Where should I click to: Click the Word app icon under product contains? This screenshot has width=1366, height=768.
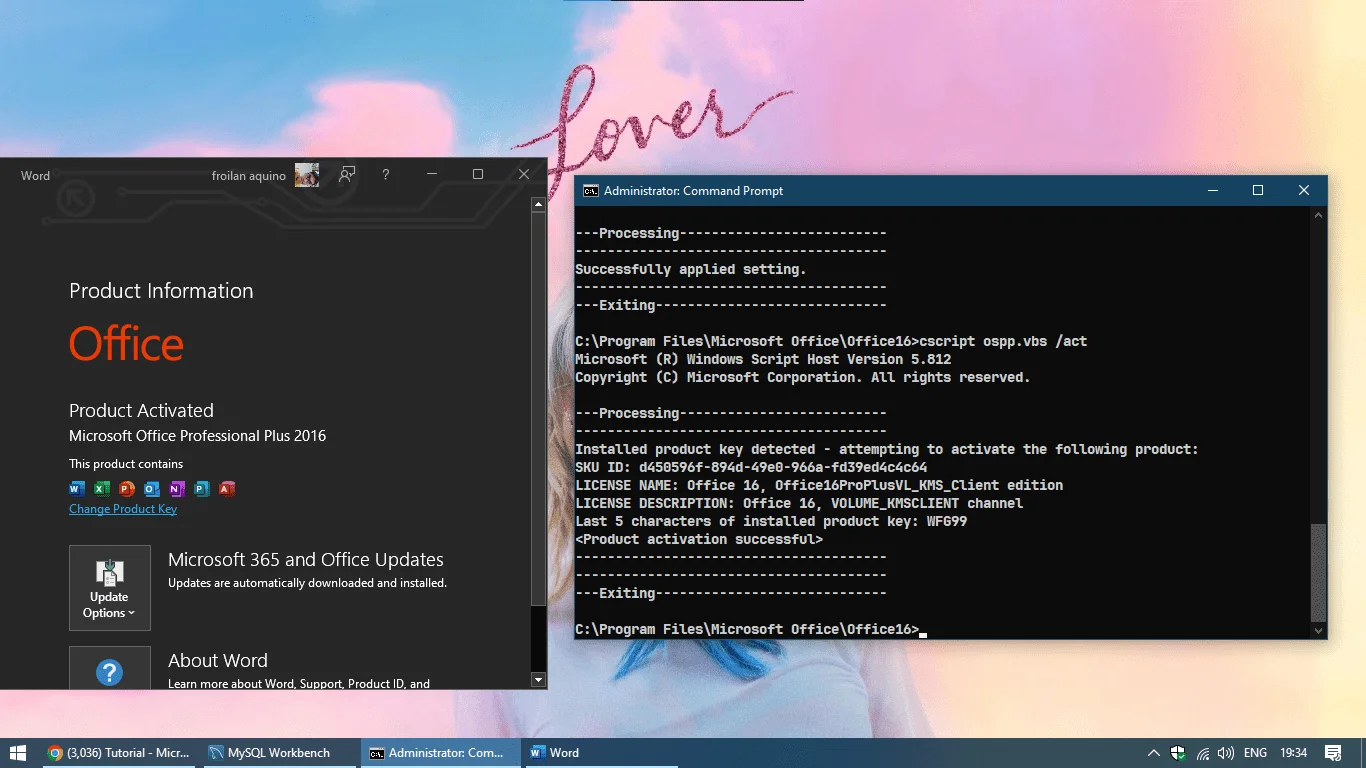coord(77,489)
